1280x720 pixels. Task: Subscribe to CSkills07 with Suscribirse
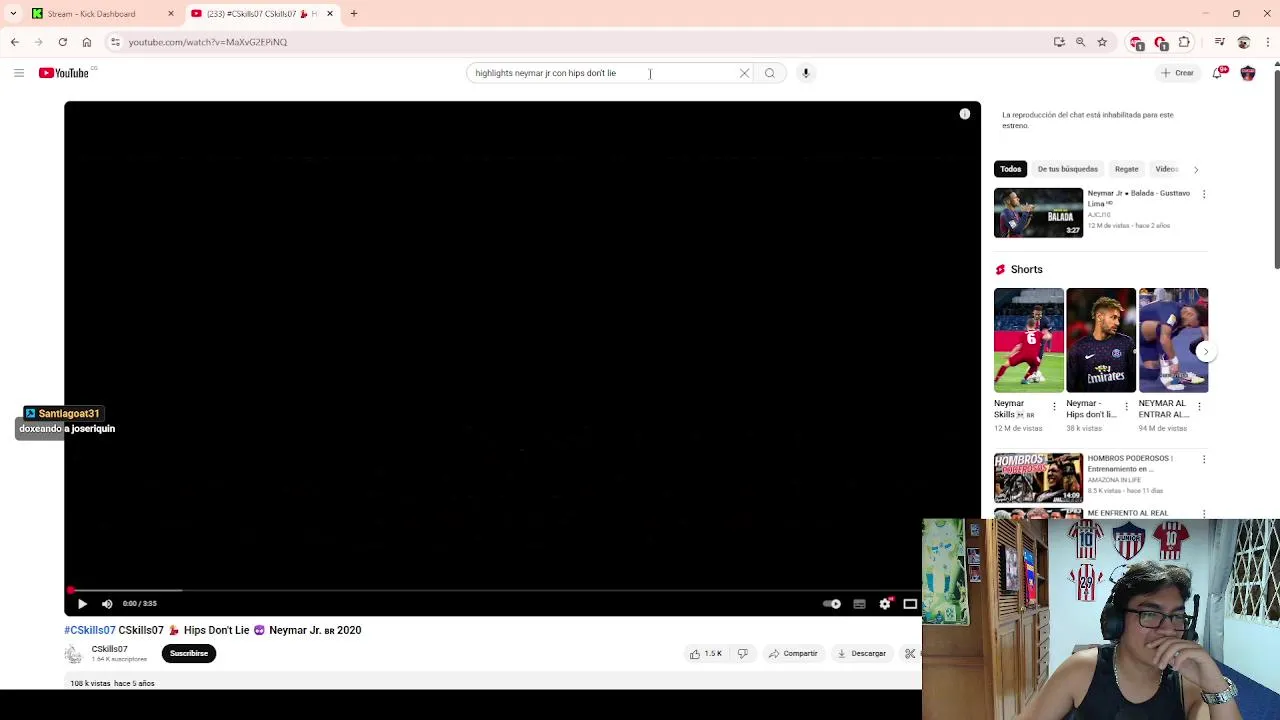189,654
